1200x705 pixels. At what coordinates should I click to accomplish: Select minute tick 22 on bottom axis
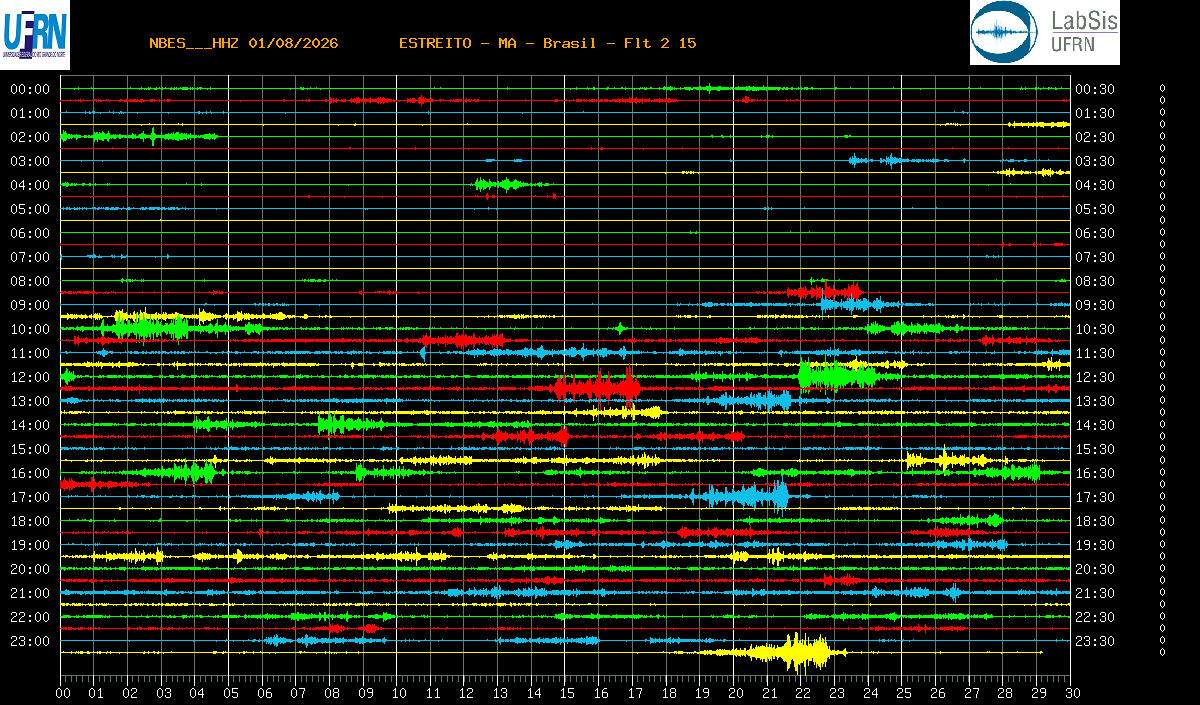(x=802, y=692)
